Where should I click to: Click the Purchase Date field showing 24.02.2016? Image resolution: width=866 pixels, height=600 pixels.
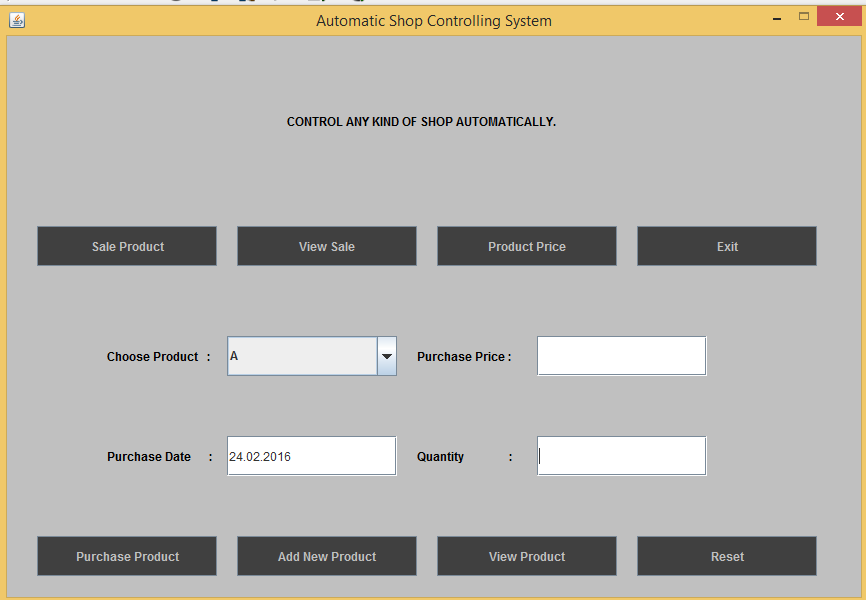tap(310, 455)
